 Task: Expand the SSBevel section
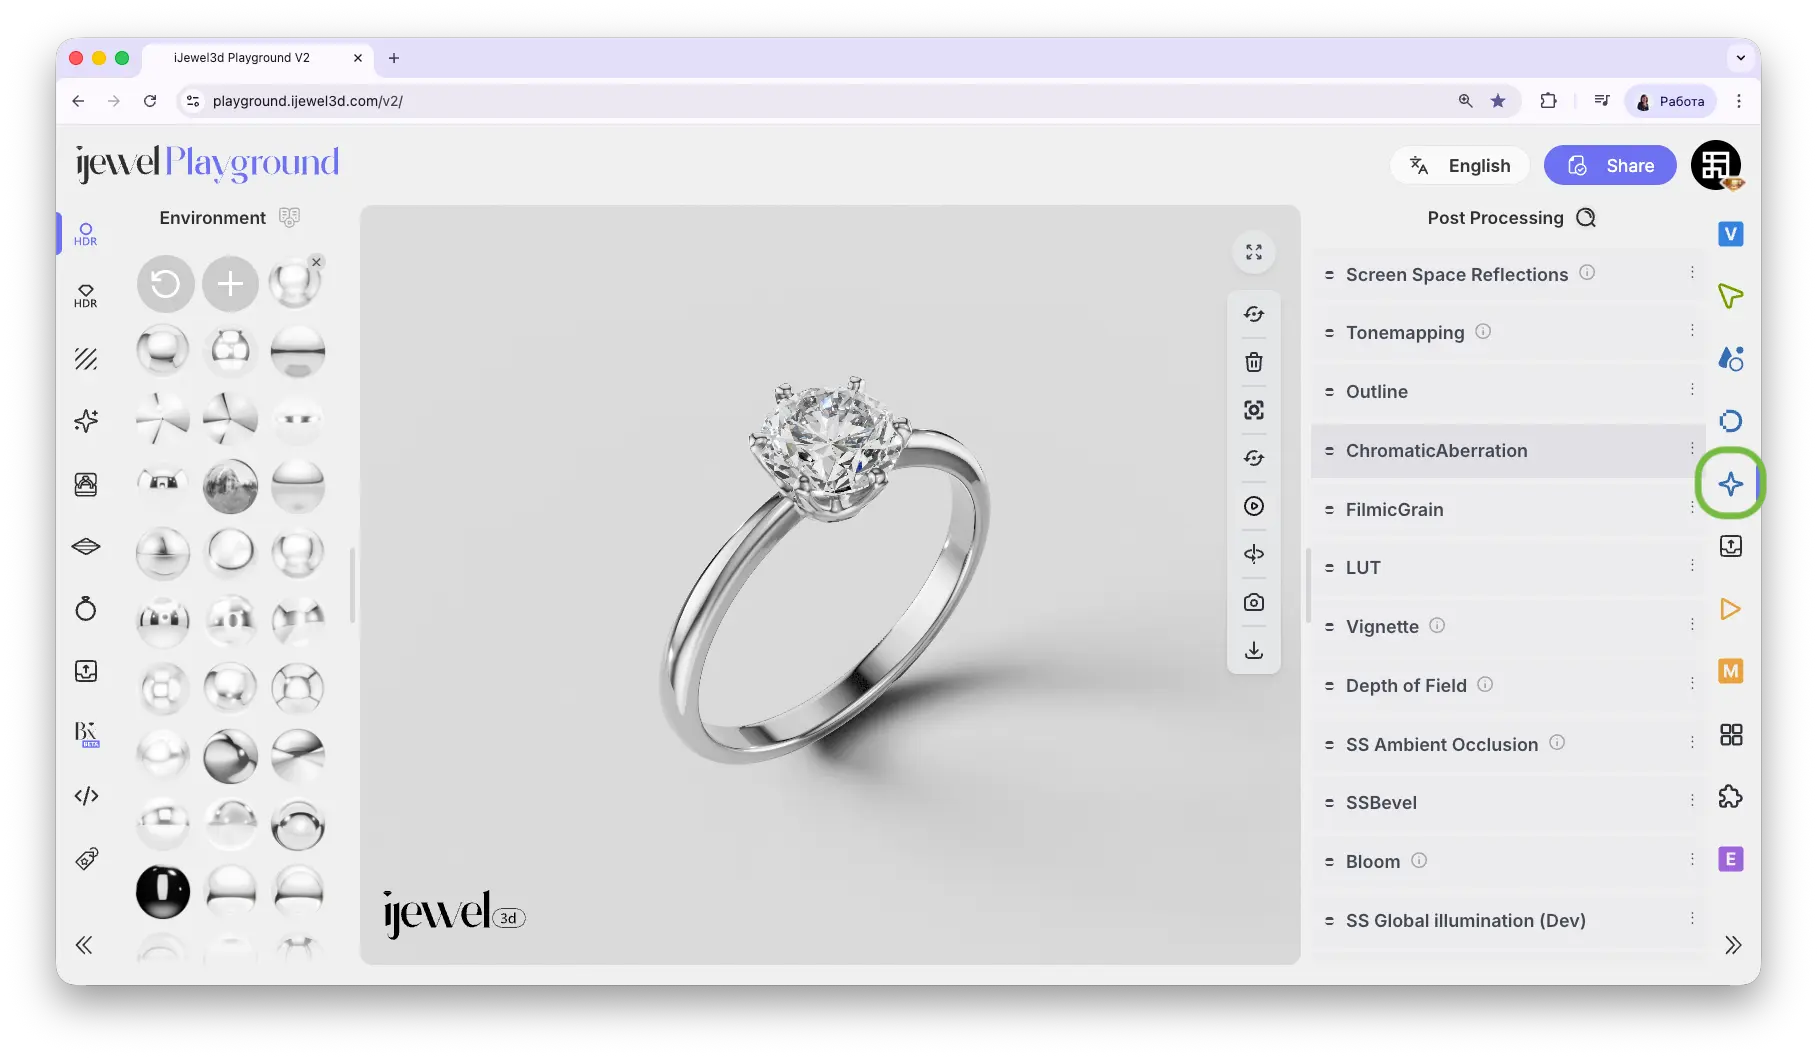[1507, 802]
